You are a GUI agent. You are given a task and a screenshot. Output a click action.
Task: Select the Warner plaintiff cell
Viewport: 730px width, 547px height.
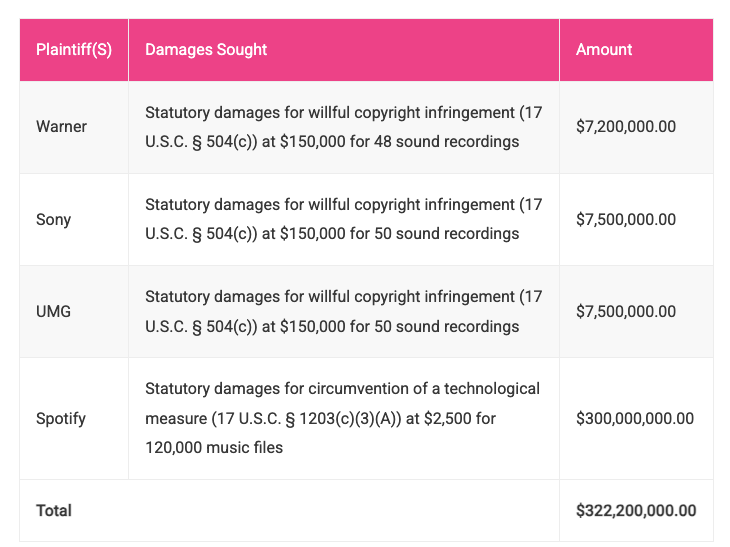click(x=61, y=127)
